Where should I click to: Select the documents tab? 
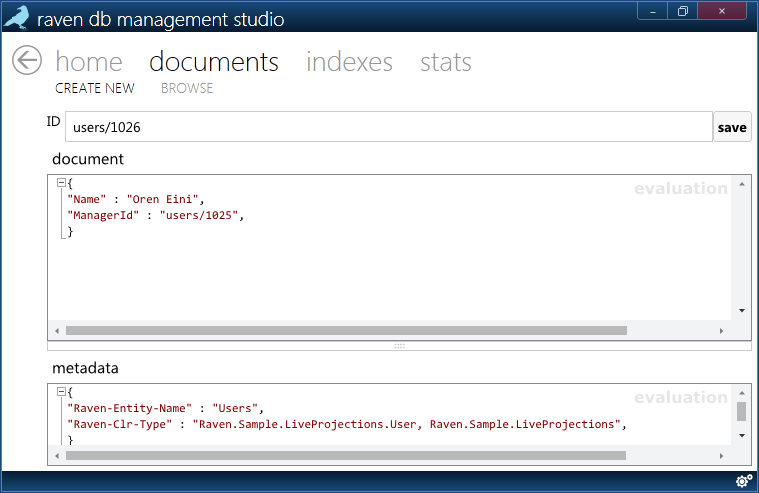[x=214, y=62]
